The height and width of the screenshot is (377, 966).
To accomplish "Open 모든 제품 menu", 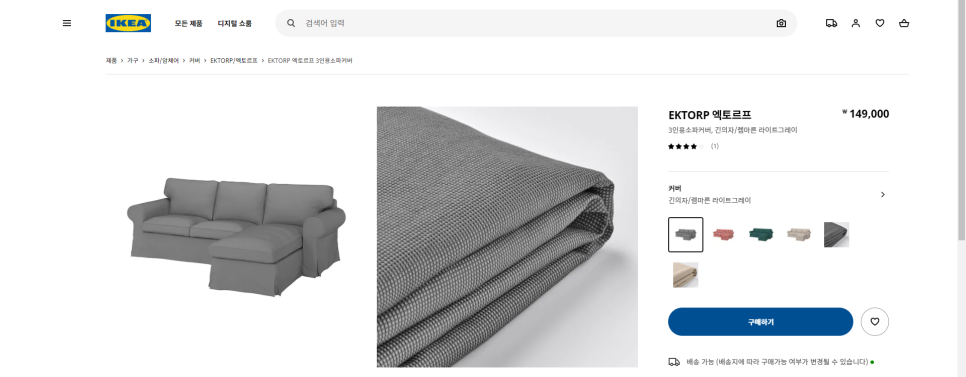I will [189, 23].
